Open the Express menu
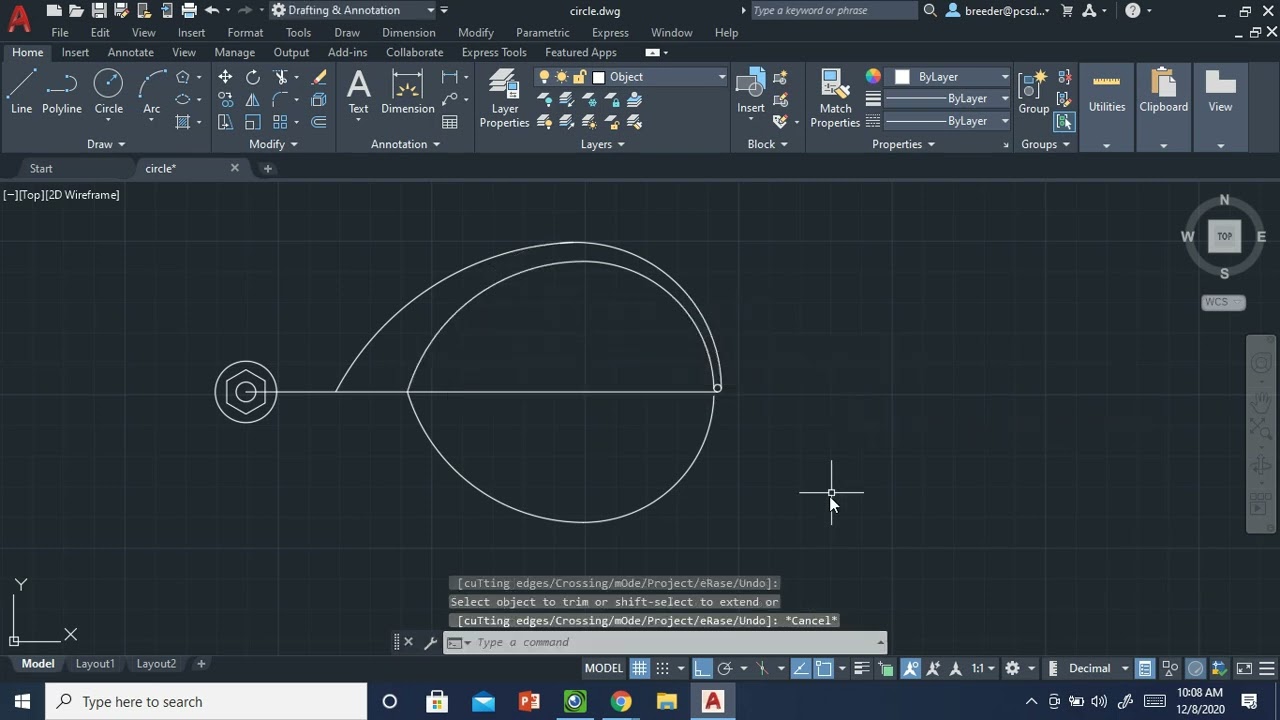The image size is (1280, 720). 610,32
